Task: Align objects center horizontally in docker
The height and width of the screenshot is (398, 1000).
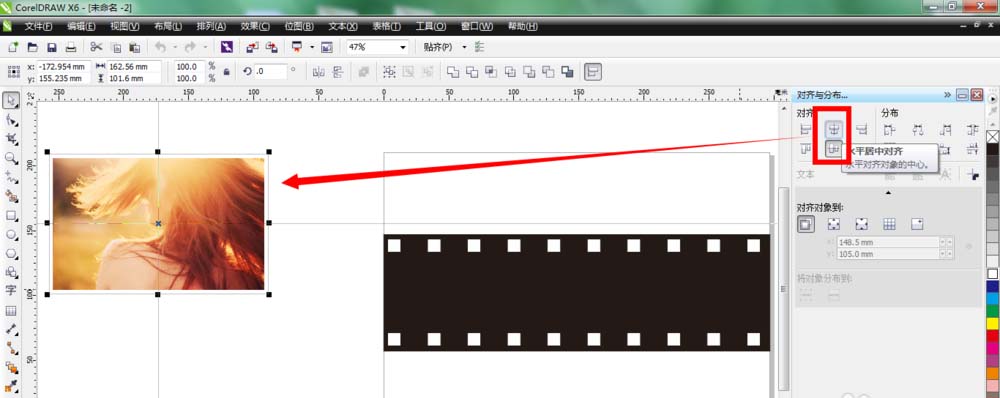Action: (834, 130)
